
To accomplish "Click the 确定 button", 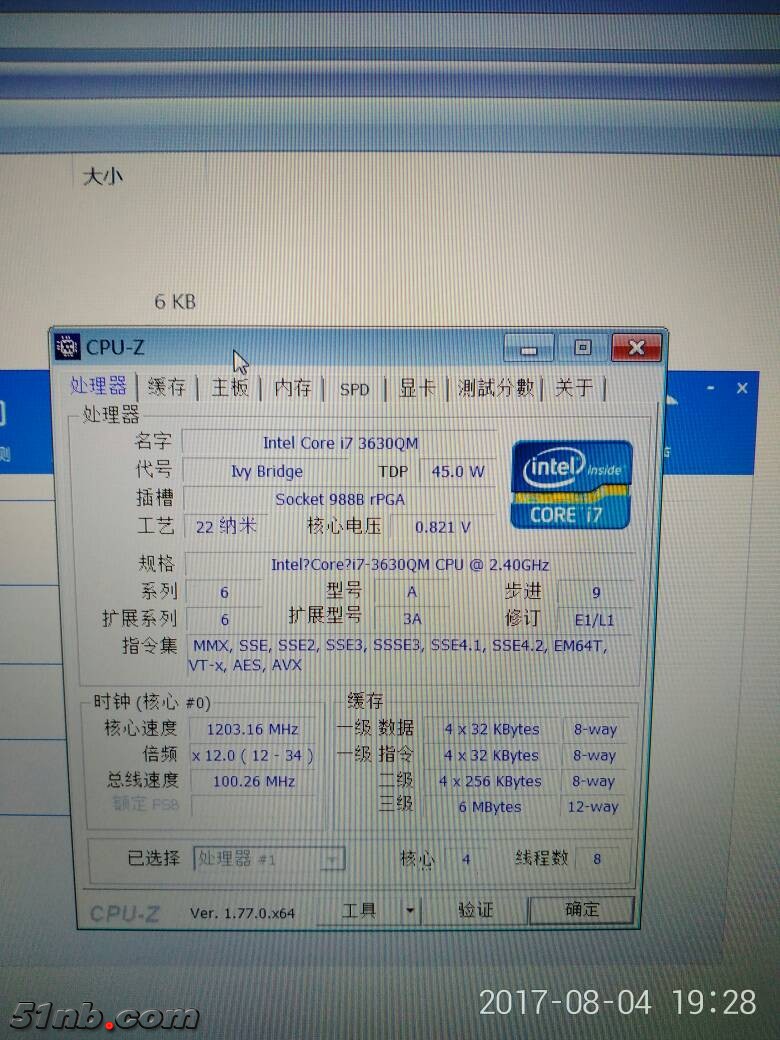I will [x=582, y=909].
